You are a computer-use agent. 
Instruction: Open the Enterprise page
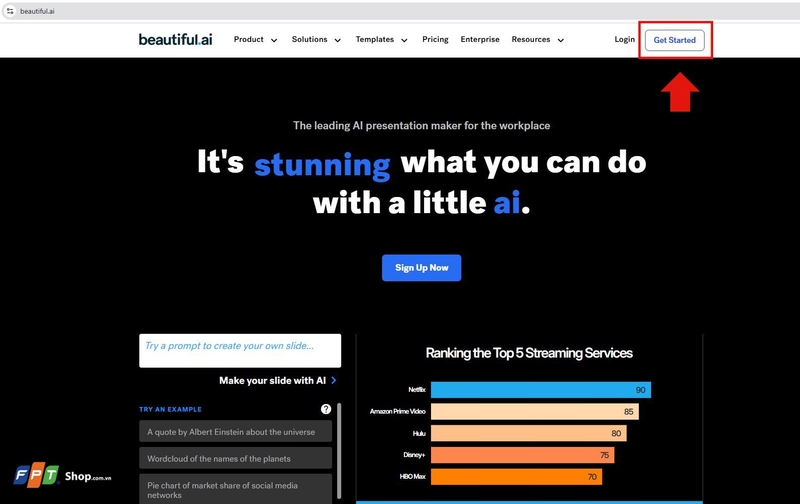coord(480,39)
